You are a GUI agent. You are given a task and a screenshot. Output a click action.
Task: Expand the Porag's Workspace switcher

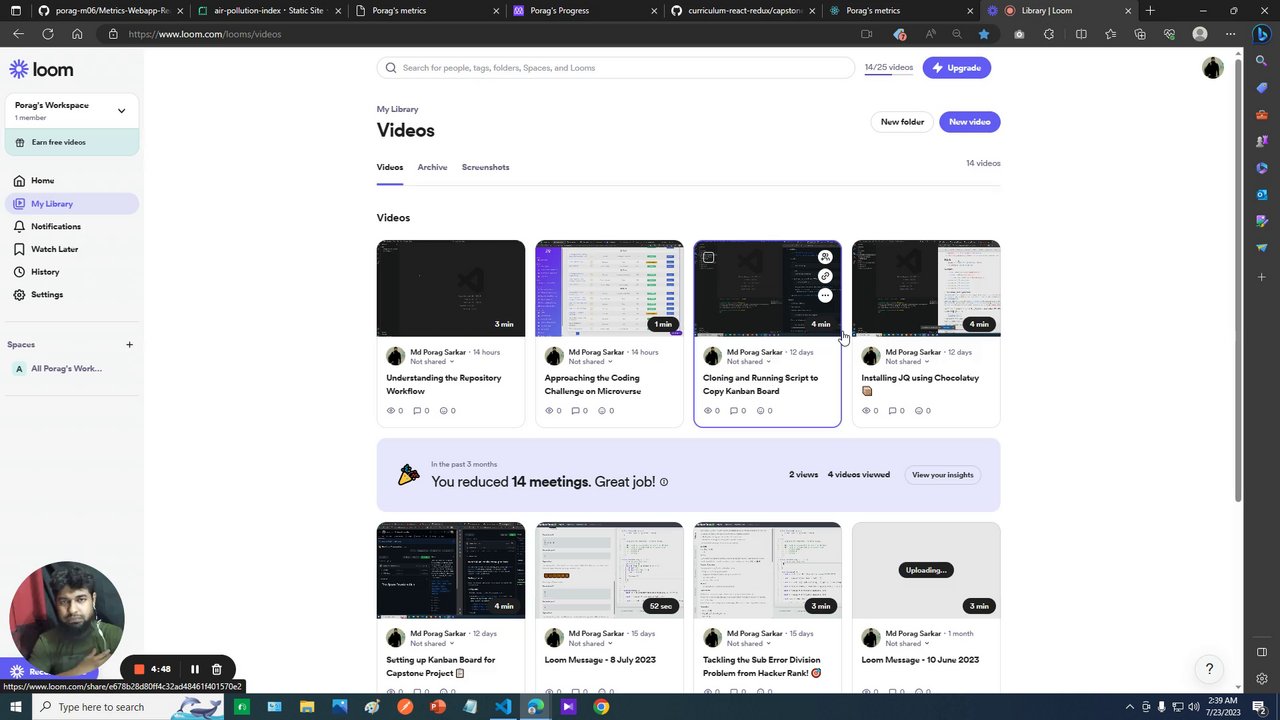tap(122, 111)
